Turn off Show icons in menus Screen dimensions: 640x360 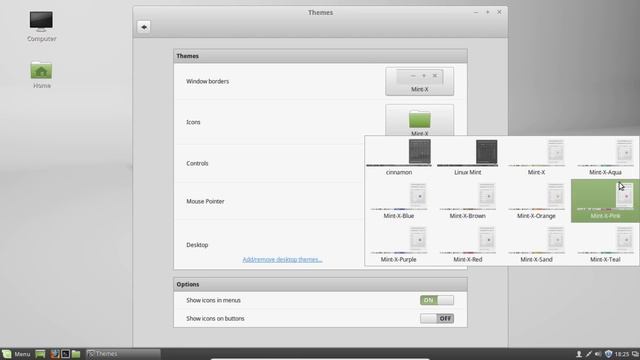coord(437,300)
